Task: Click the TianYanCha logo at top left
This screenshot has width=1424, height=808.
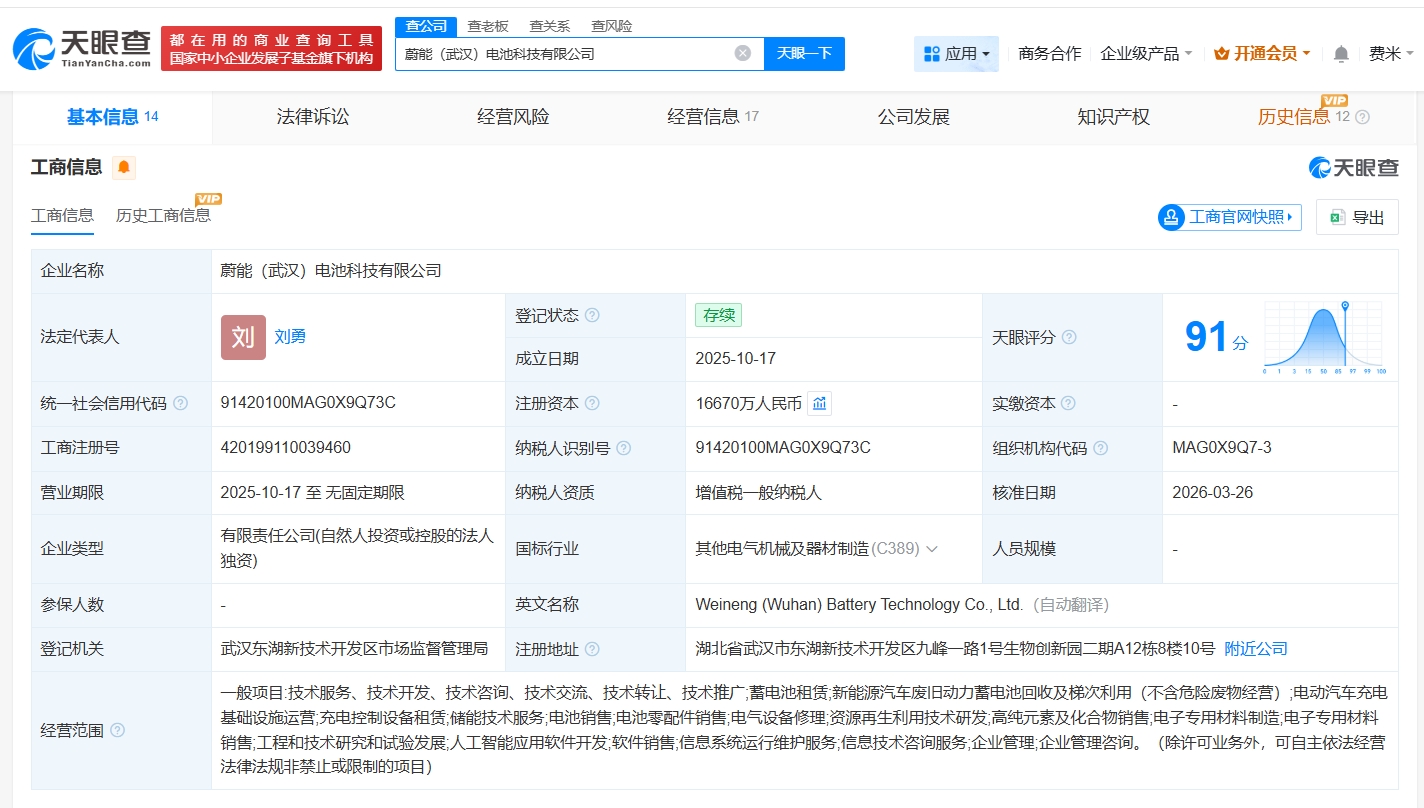Action: (82, 47)
